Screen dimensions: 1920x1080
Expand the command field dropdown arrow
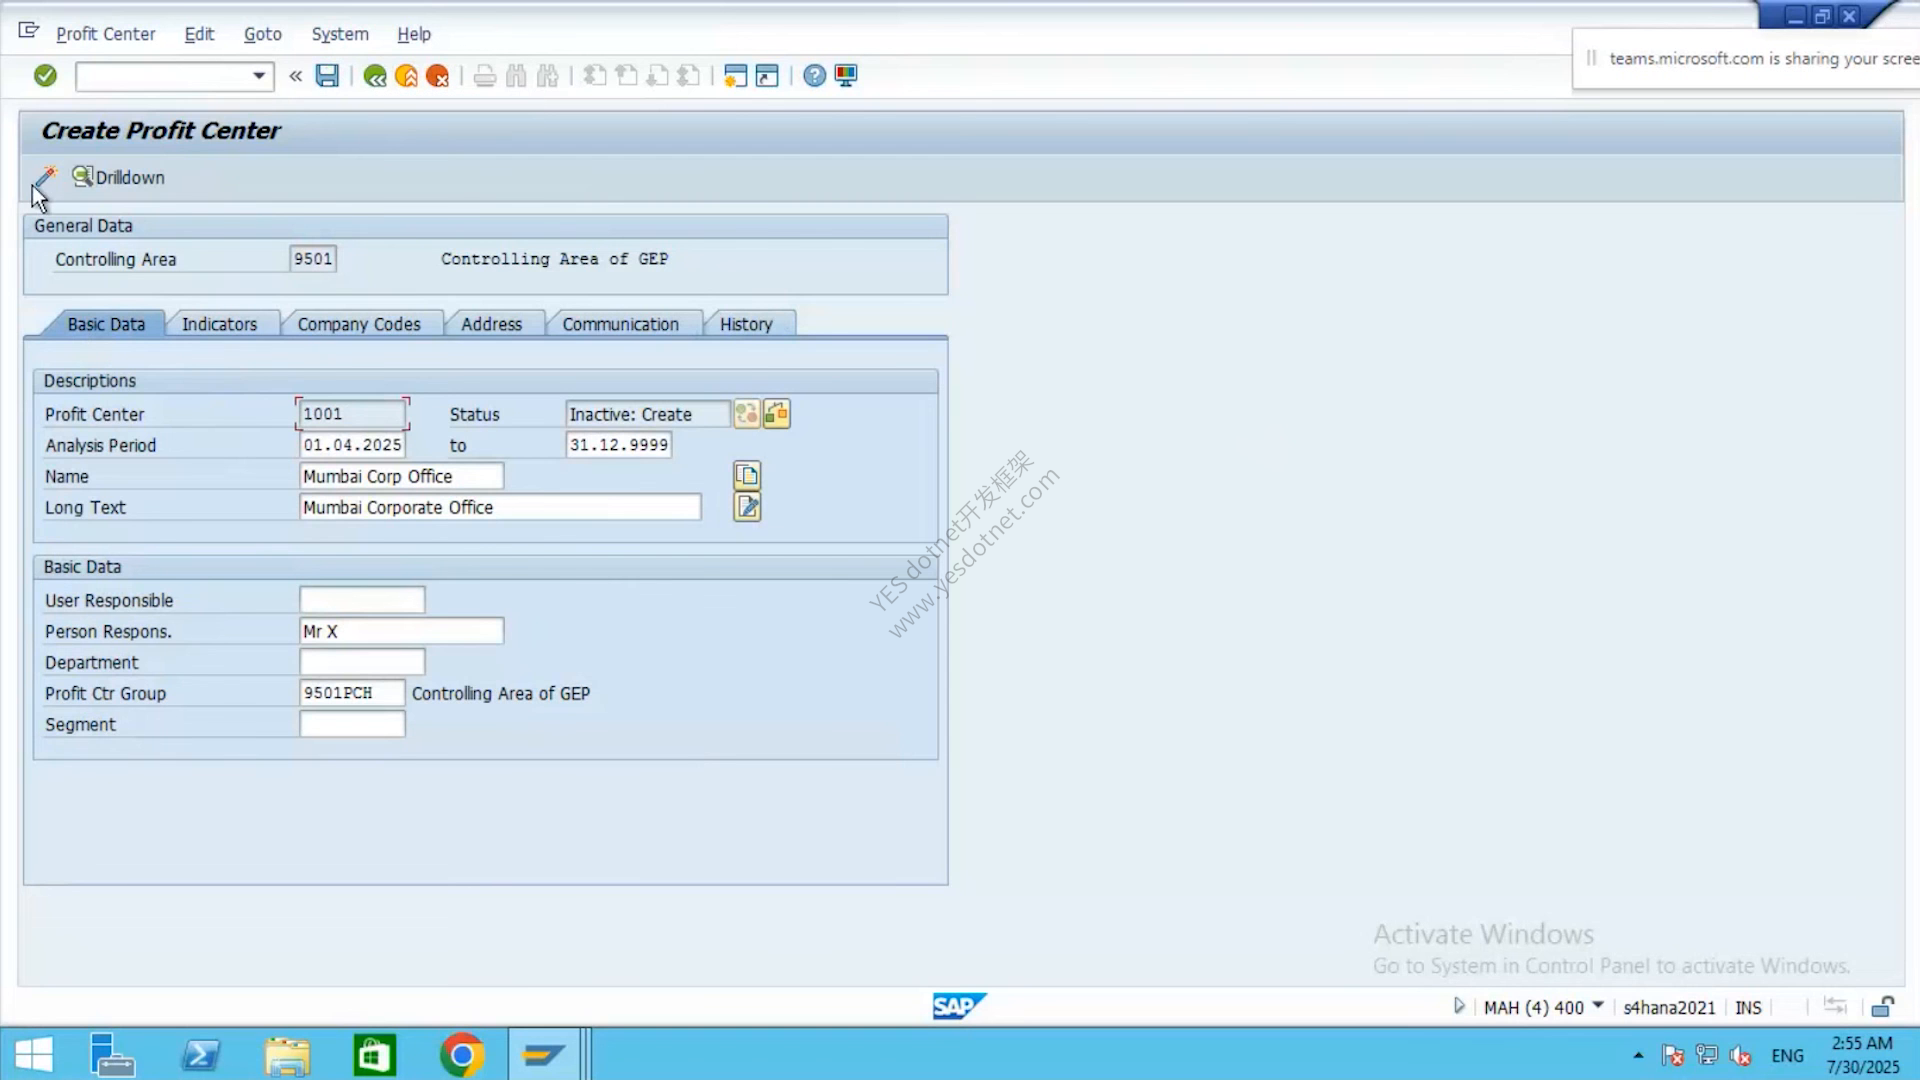[259, 76]
